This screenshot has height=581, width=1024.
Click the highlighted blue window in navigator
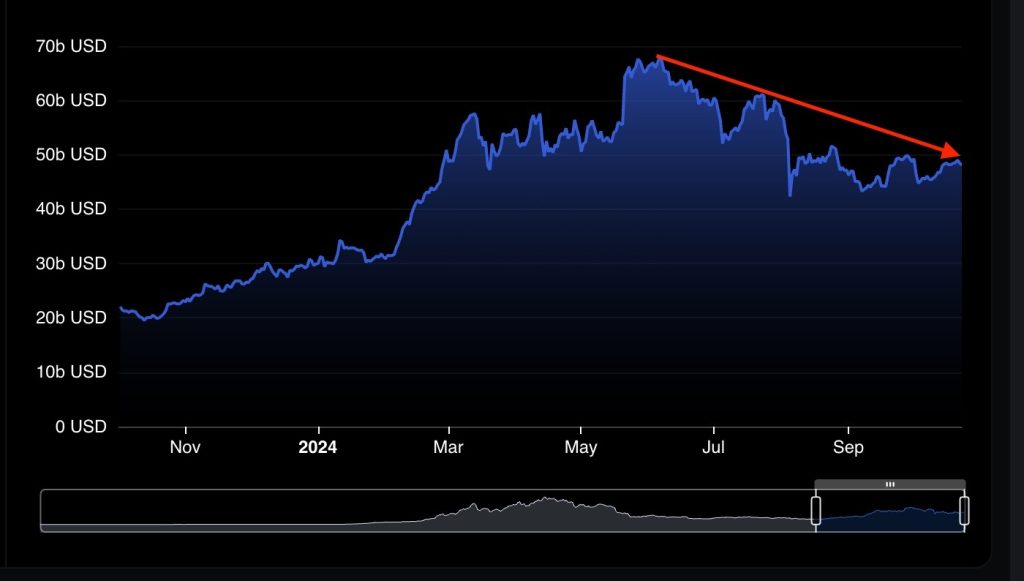click(x=890, y=516)
